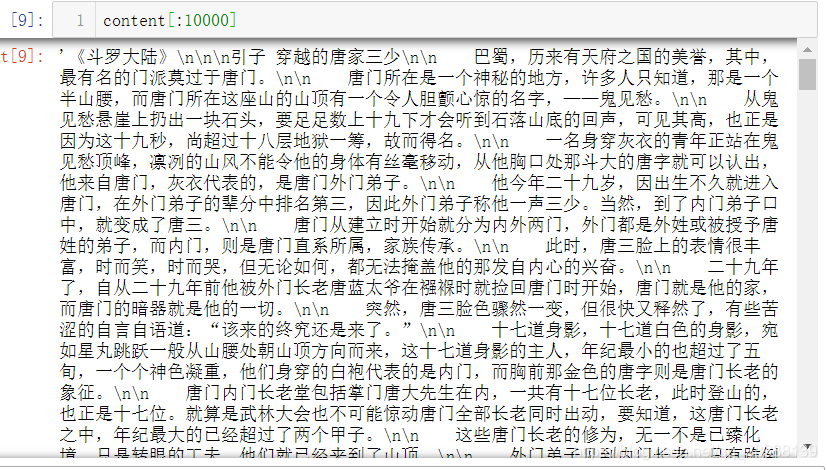Click the text 最有名的门派莫过于唐门

(158, 78)
